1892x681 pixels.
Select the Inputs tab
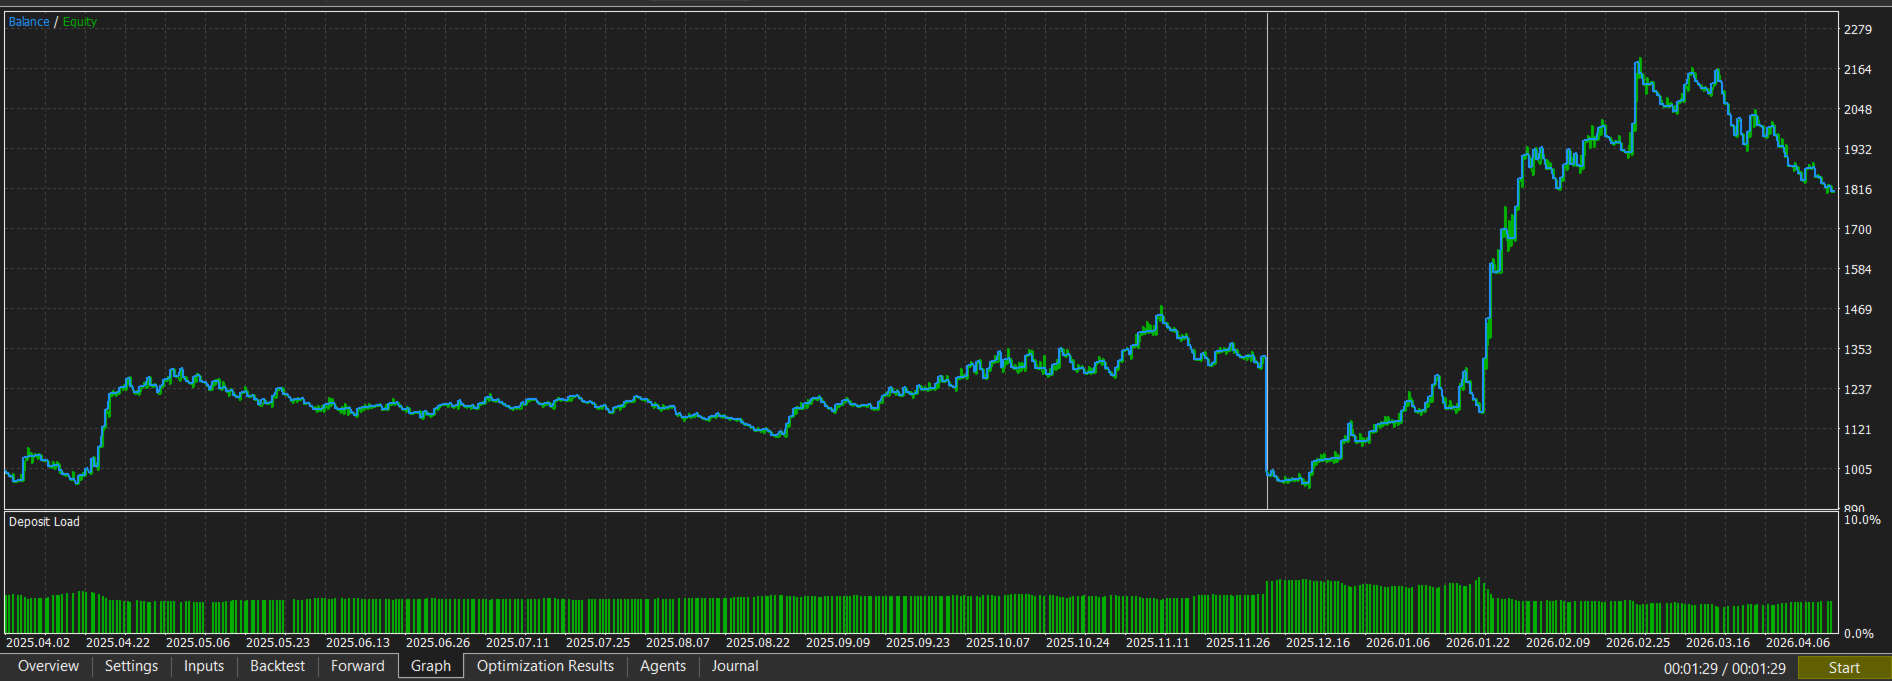pos(204,666)
